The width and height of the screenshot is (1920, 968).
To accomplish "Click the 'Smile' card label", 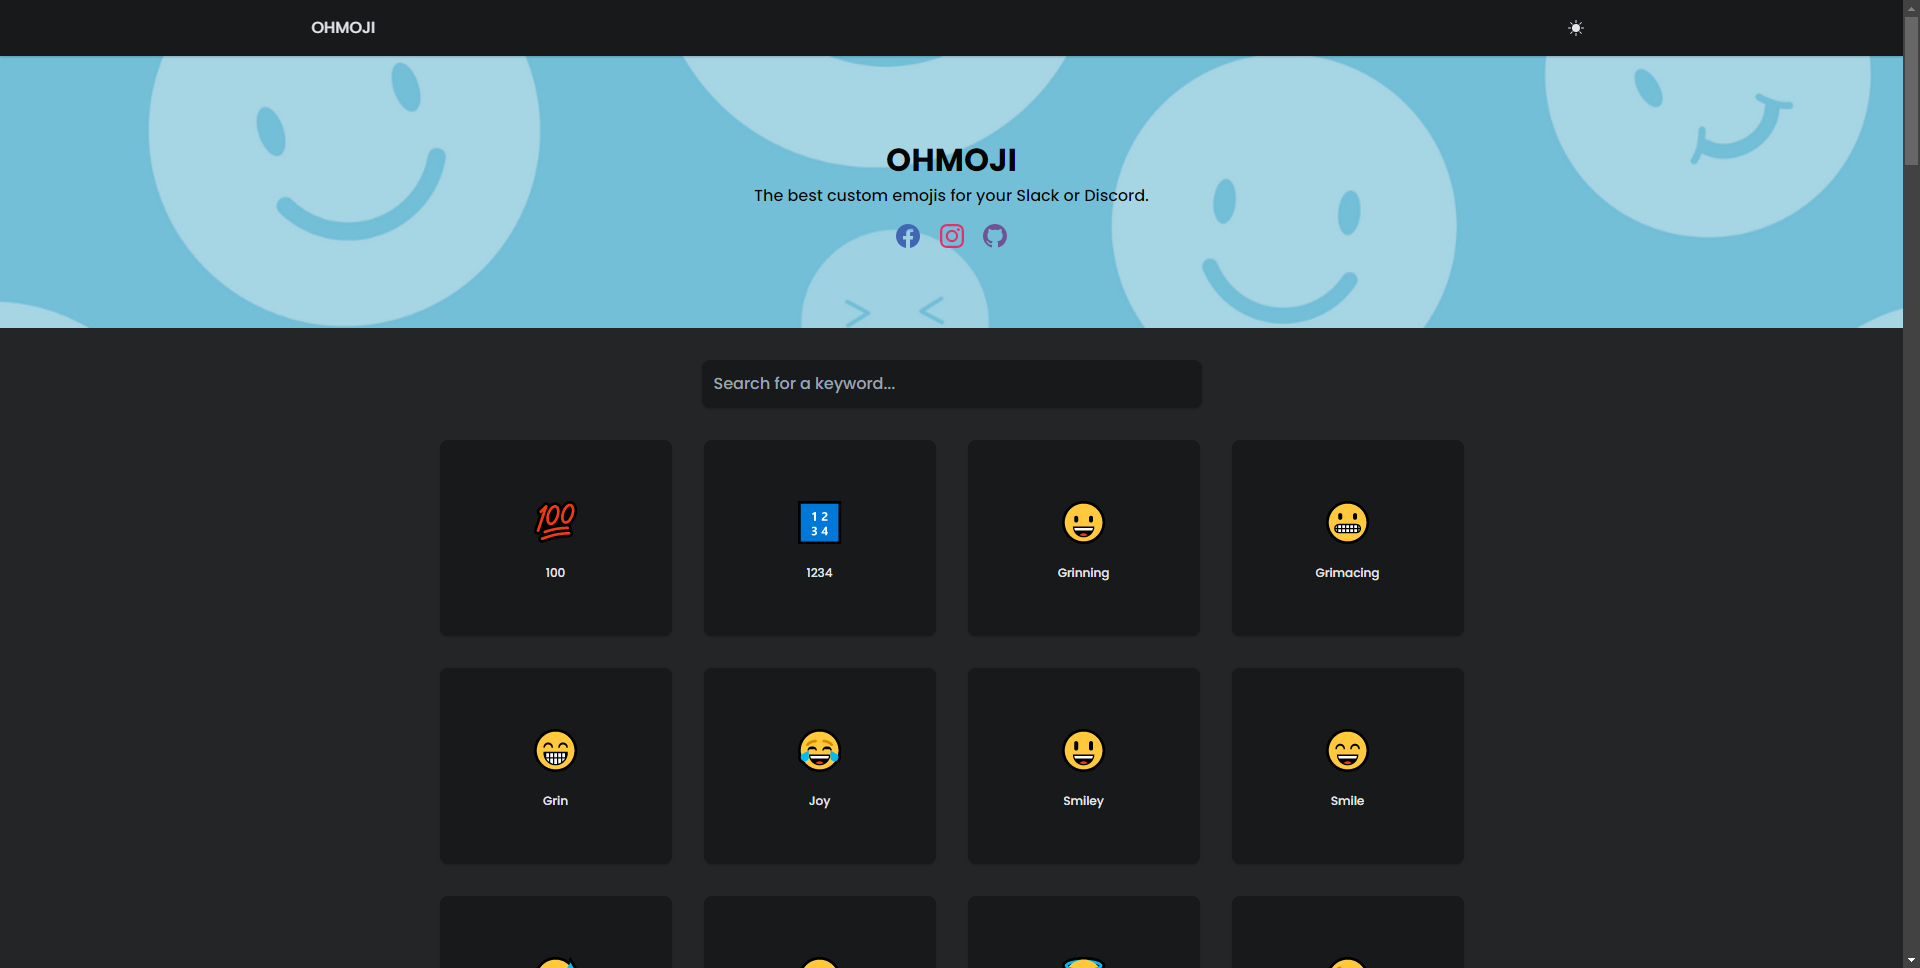I will pyautogui.click(x=1348, y=801).
